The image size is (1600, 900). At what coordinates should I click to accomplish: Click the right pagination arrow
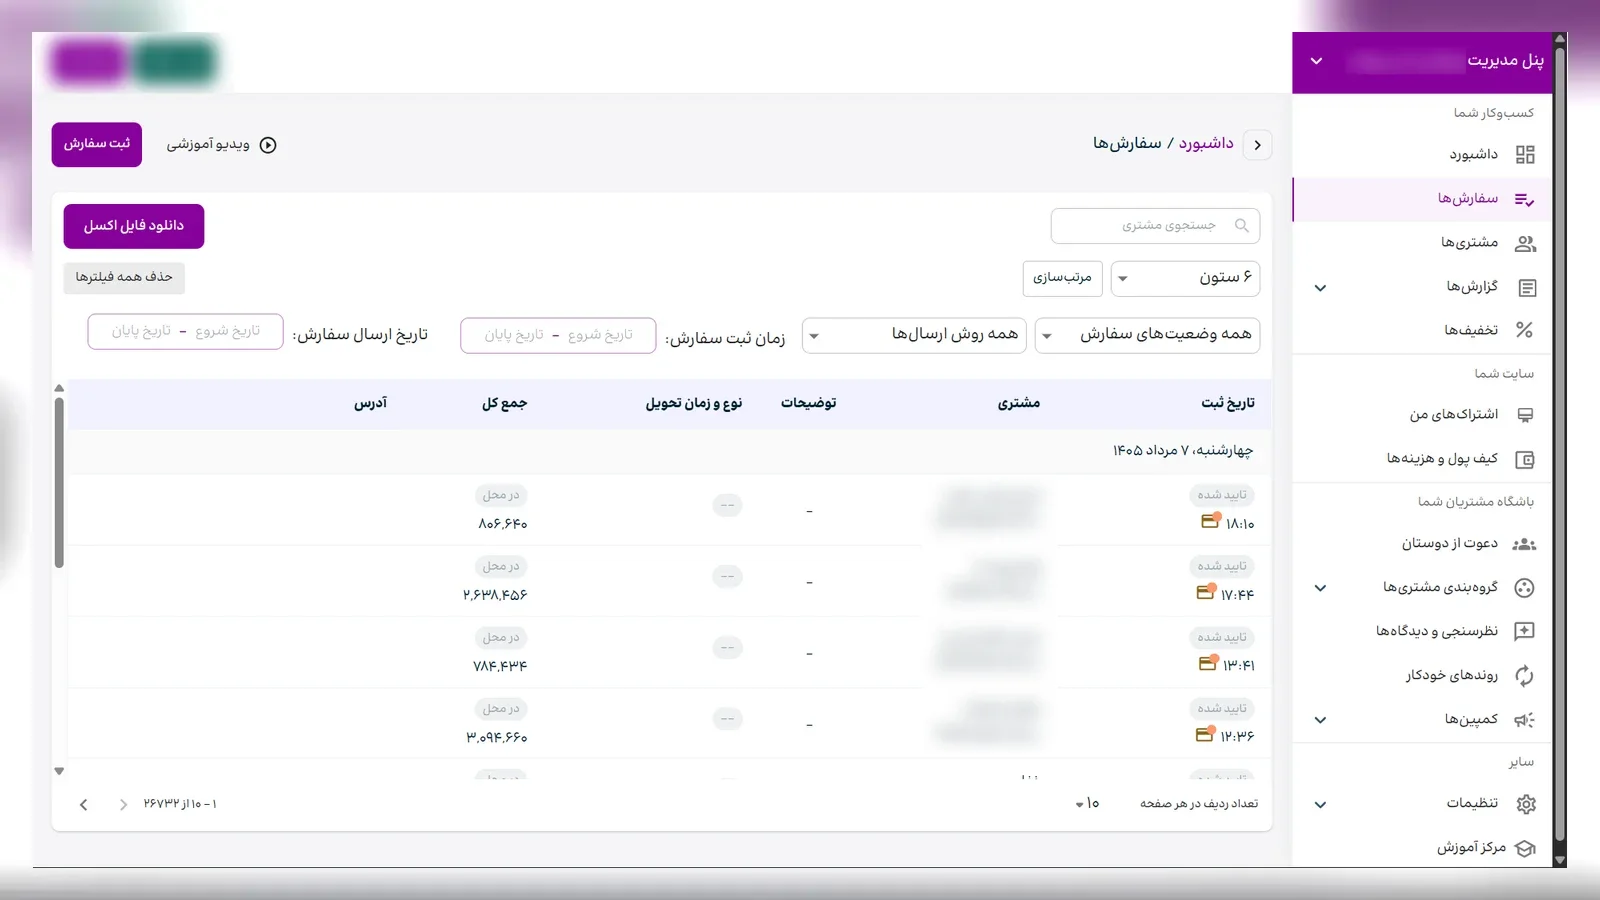123,805
